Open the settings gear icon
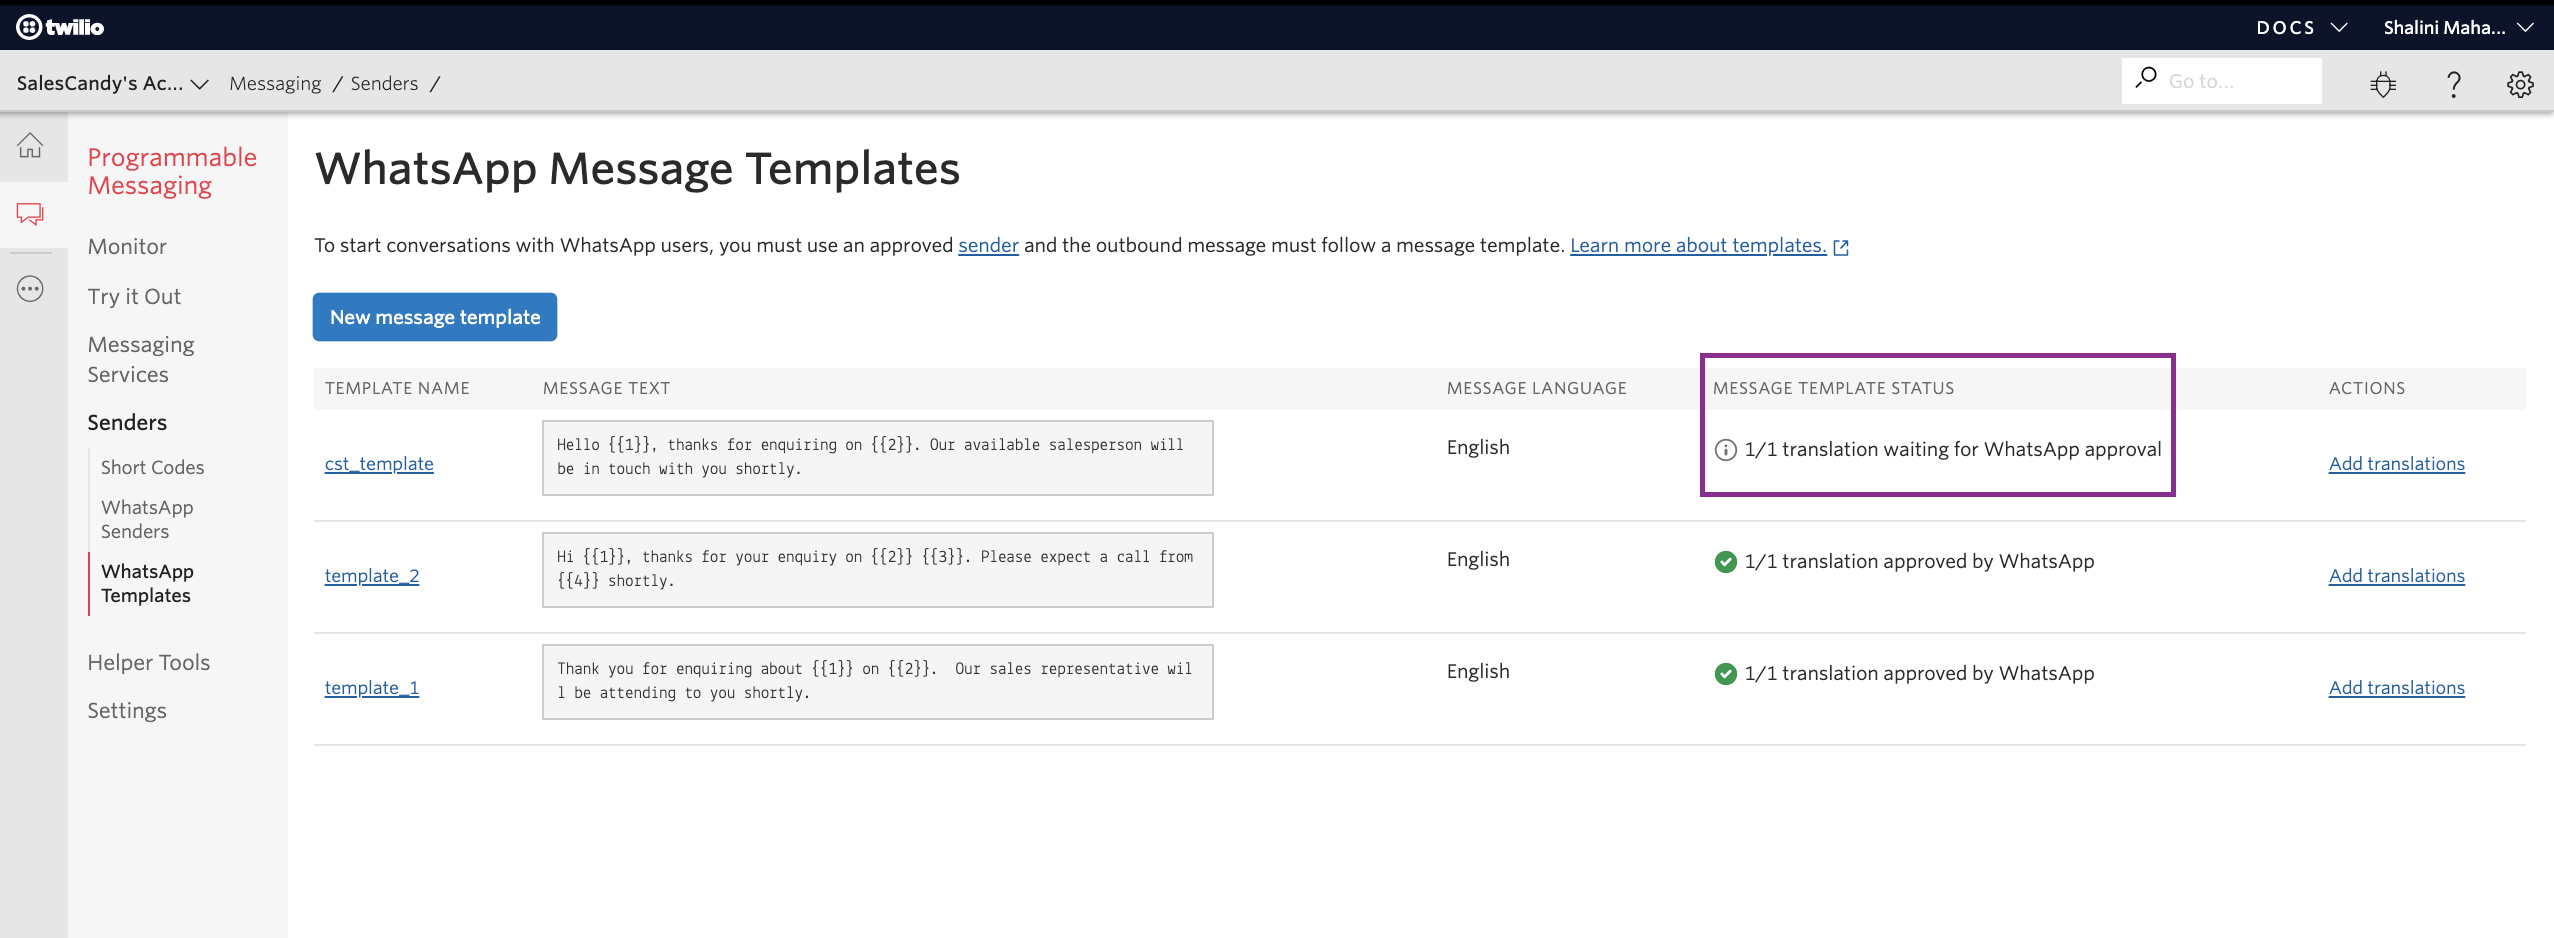Viewport: 2554px width, 938px height. 2520,84
